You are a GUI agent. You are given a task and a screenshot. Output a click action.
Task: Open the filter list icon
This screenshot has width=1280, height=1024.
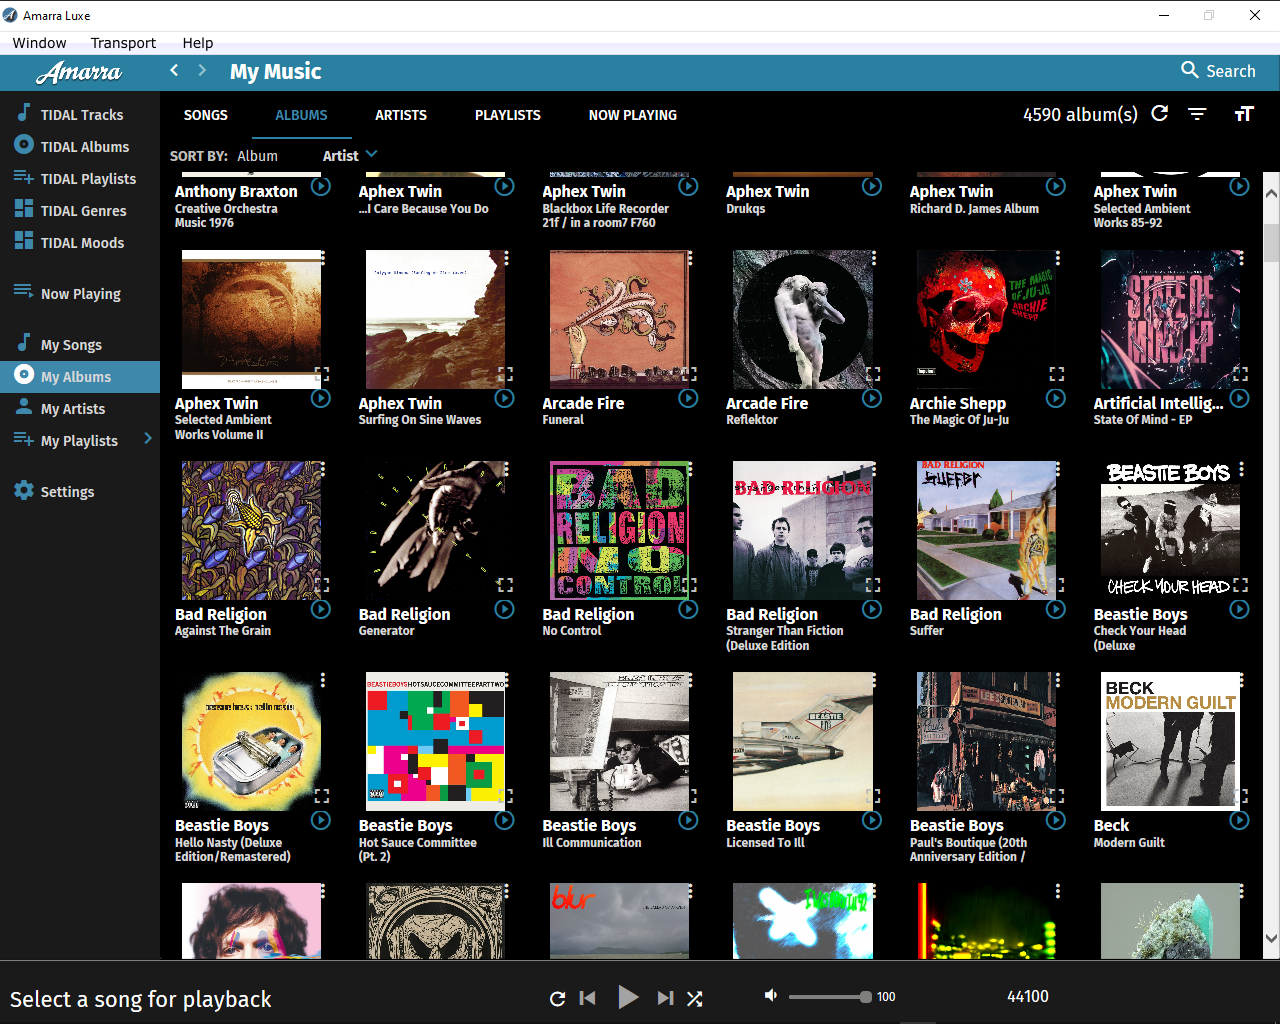[1197, 114]
